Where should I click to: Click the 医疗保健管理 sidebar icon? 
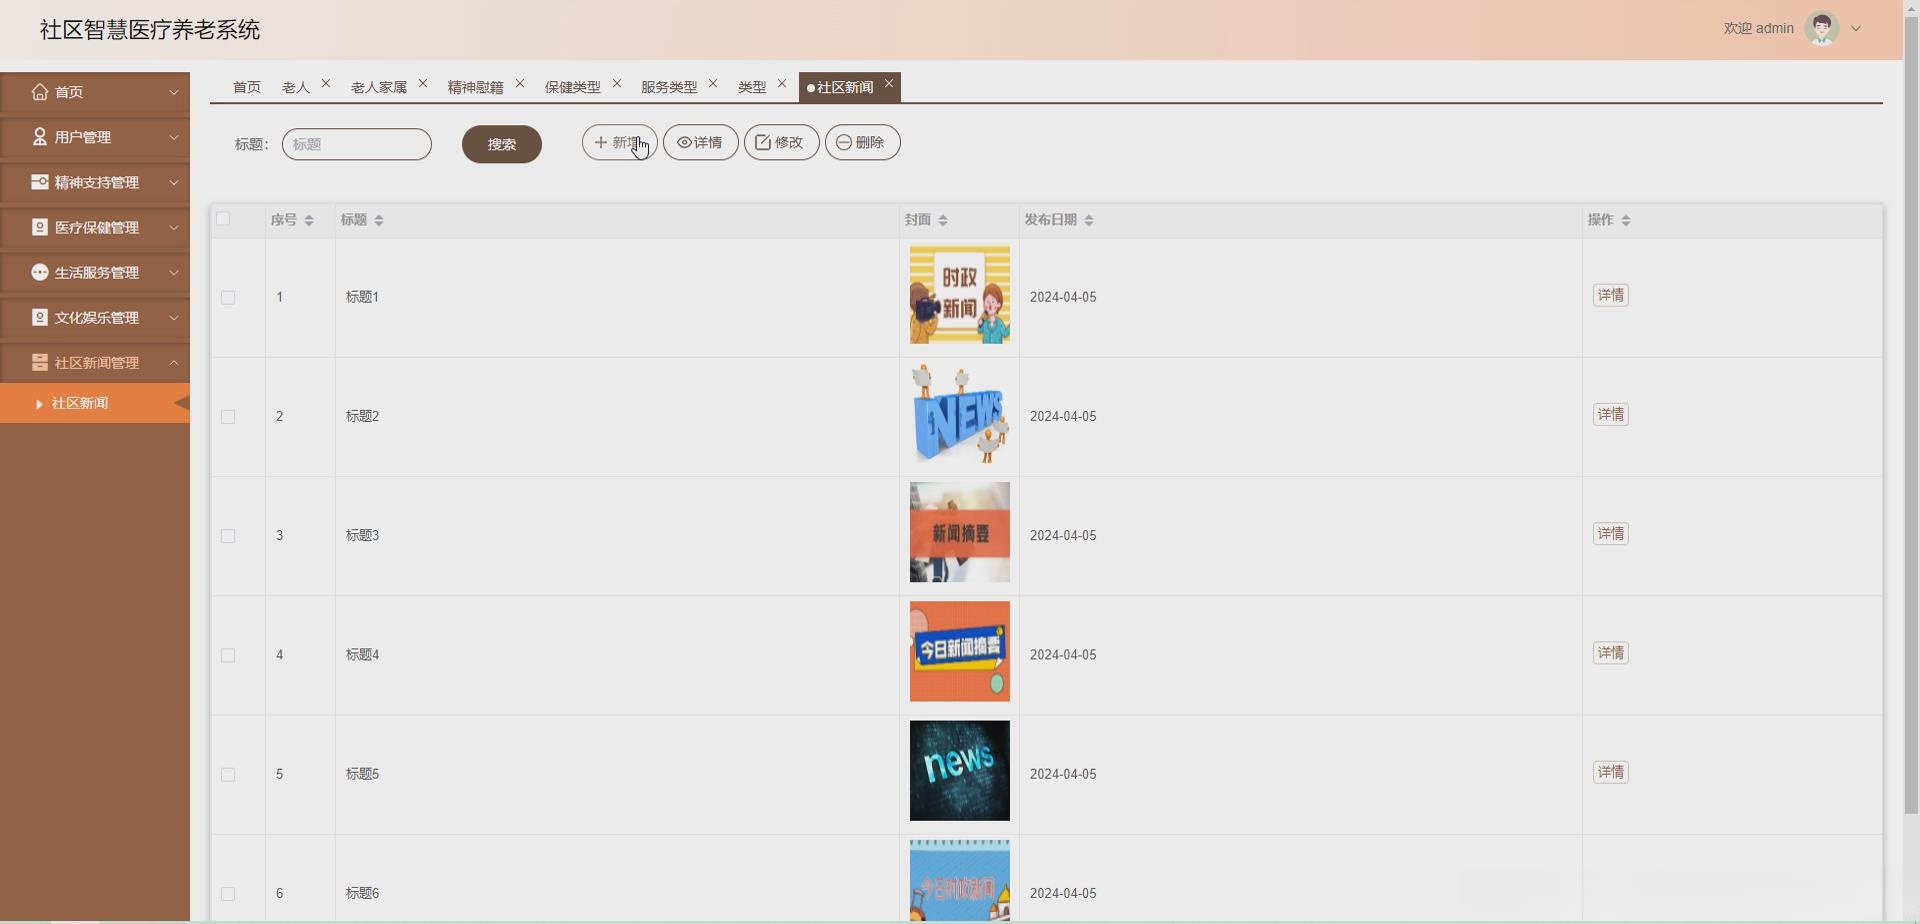(40, 227)
